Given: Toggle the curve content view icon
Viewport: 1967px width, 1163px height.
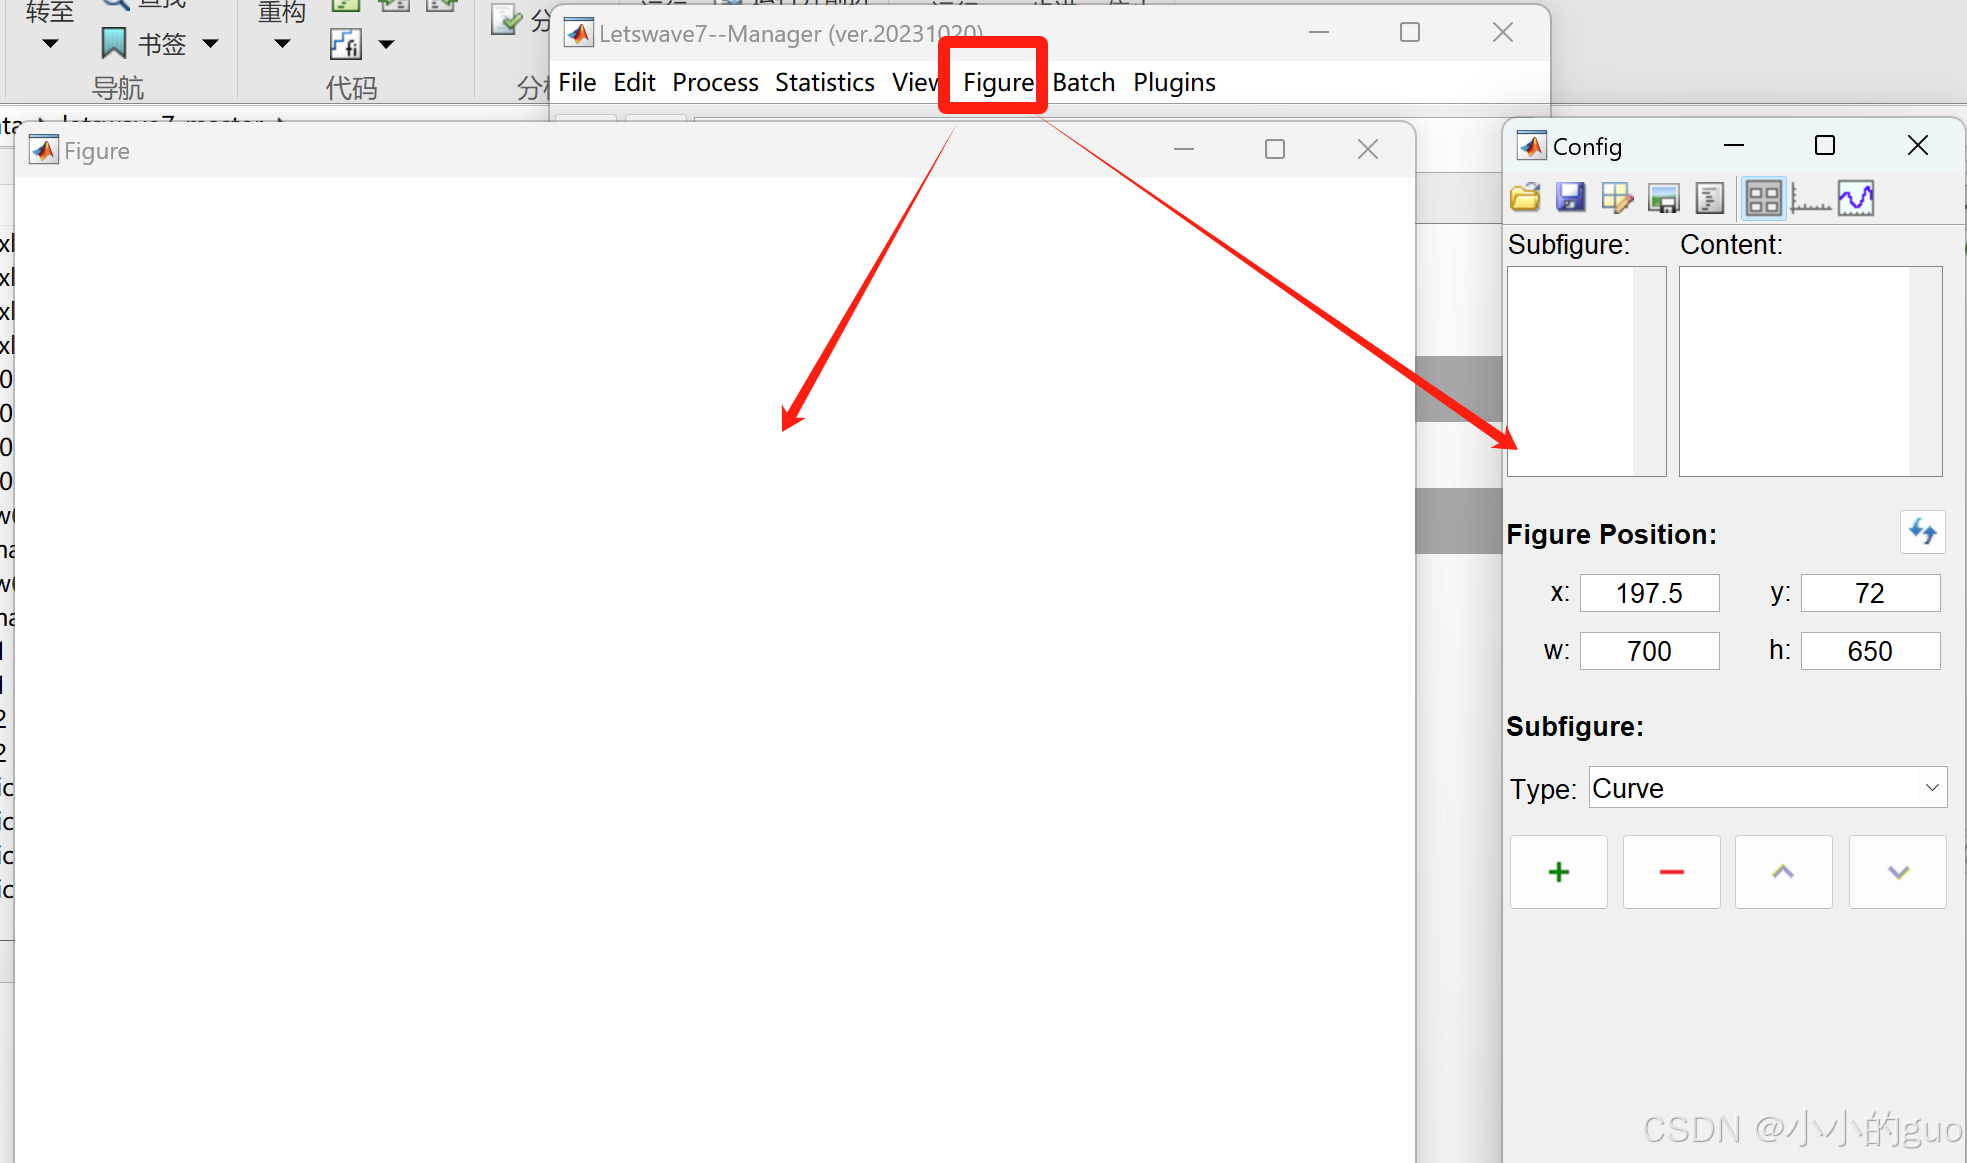Looking at the screenshot, I should point(1856,198).
